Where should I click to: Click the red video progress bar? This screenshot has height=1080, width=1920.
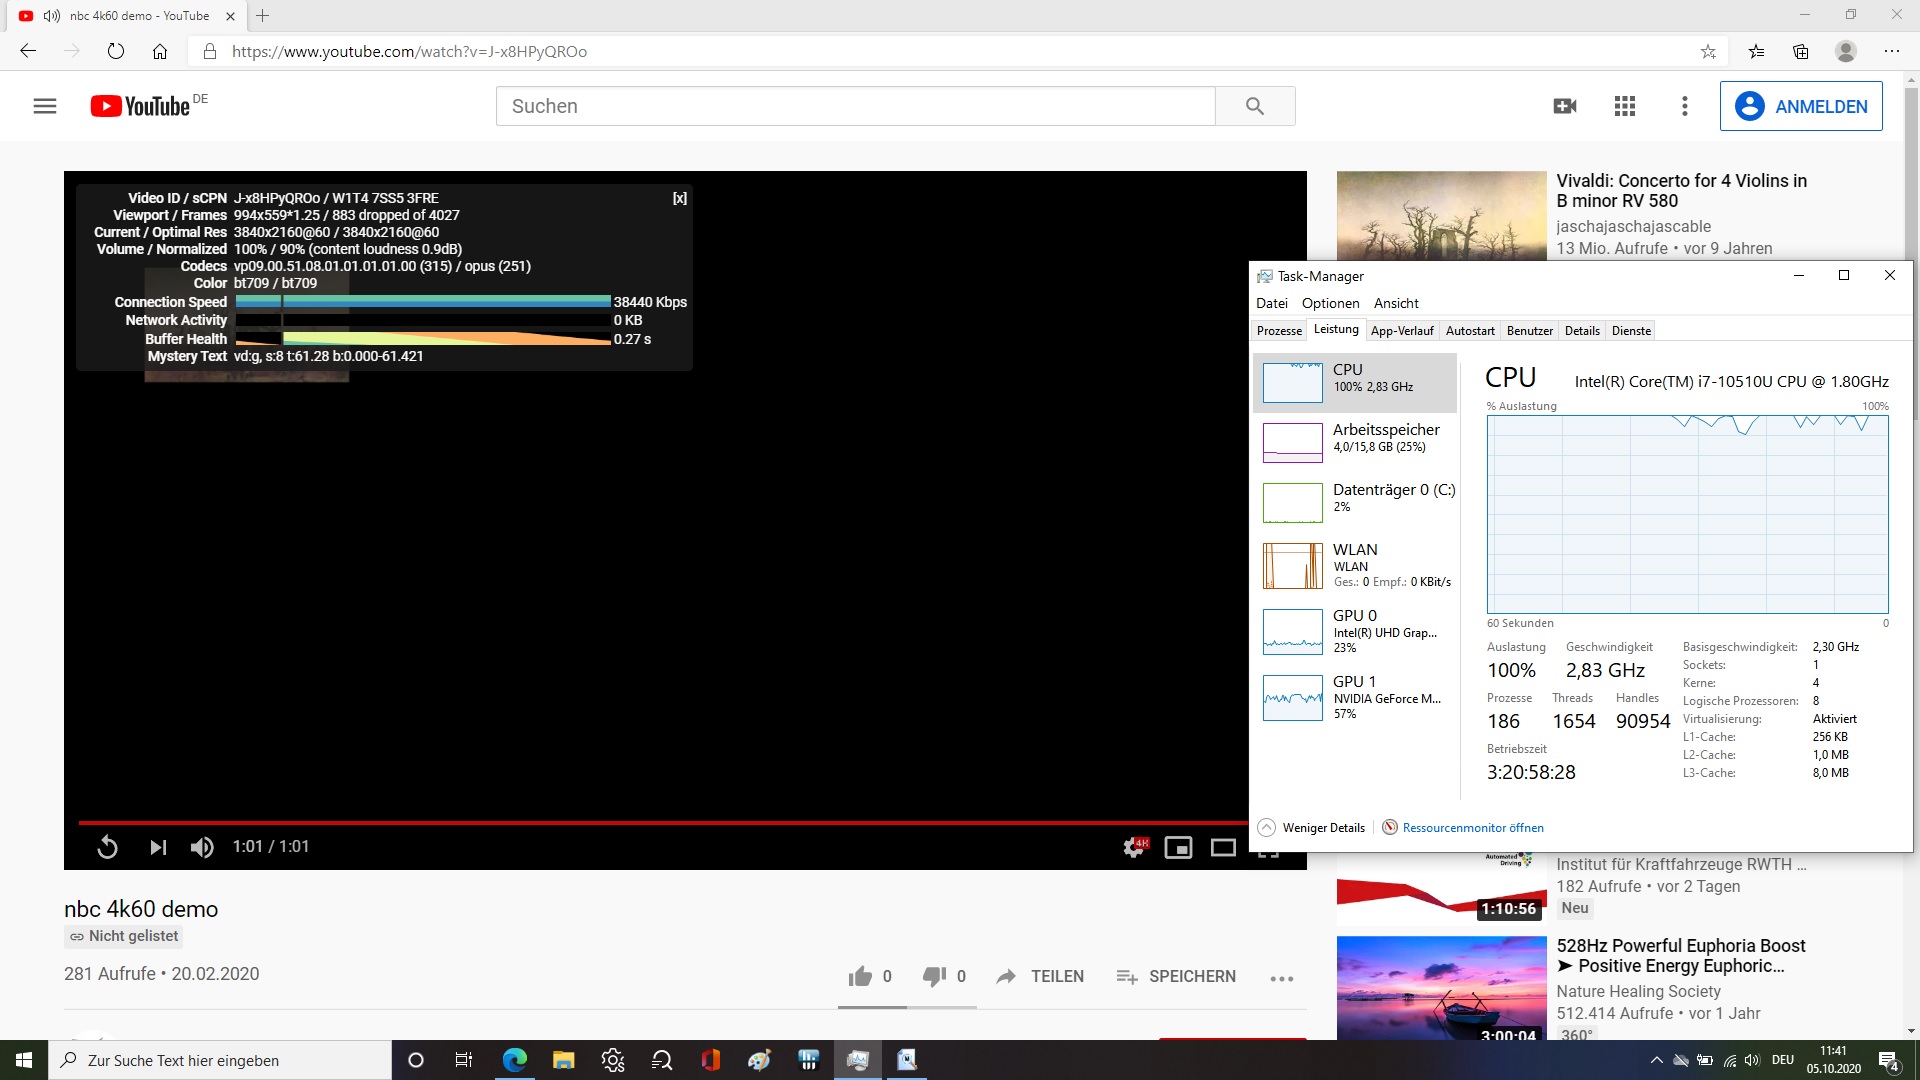660,823
